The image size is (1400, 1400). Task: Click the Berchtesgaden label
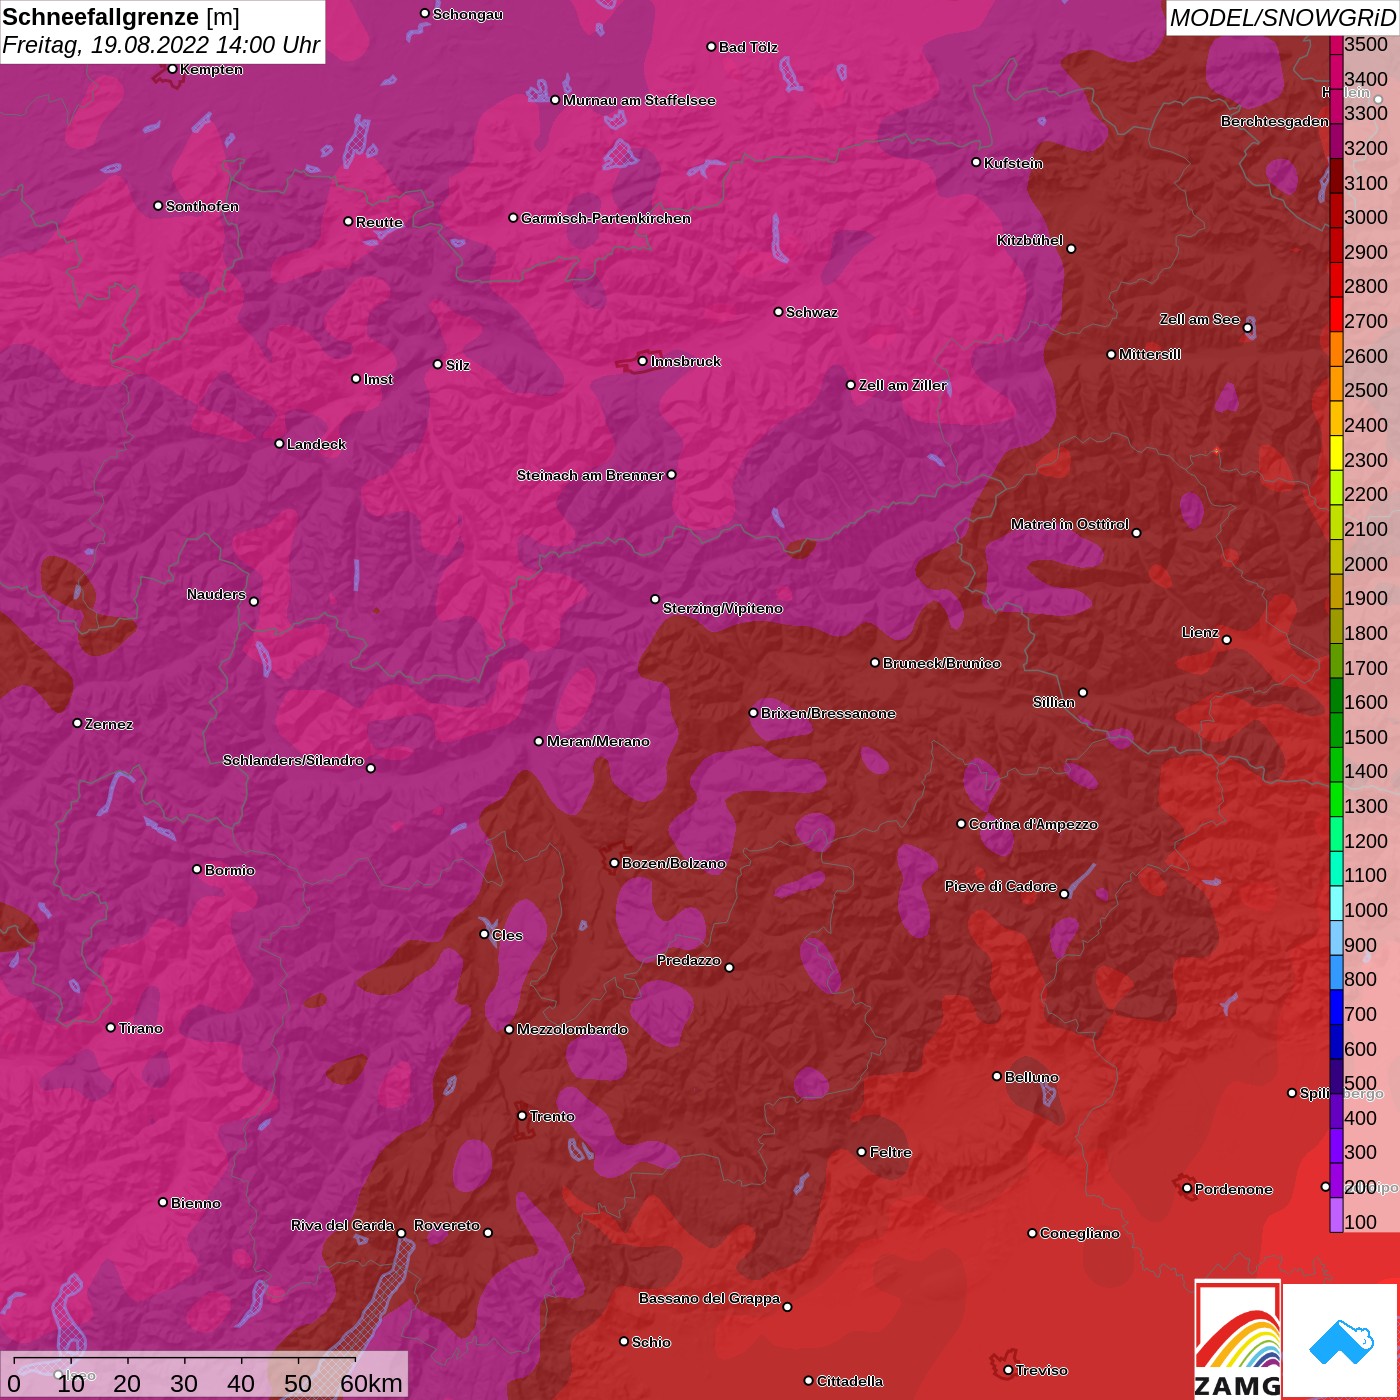pos(1275,121)
